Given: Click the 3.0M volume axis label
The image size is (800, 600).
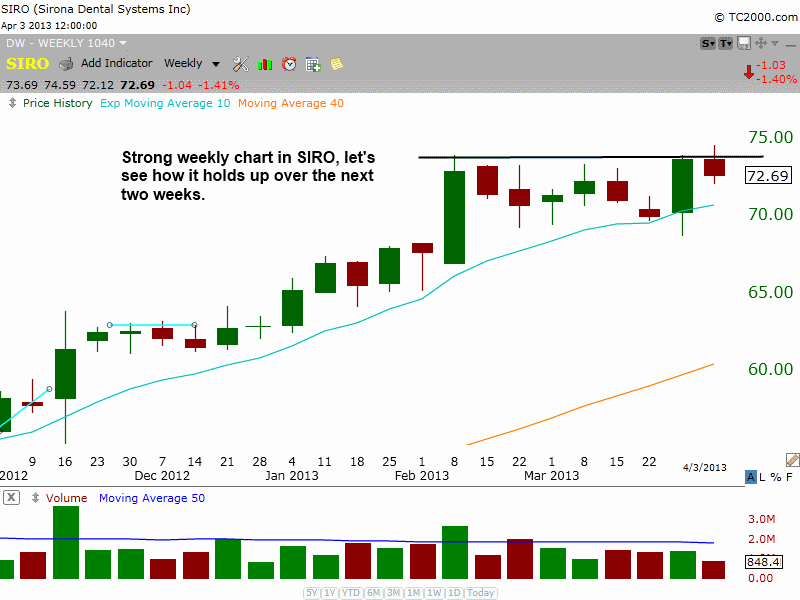Looking at the screenshot, I should [762, 519].
